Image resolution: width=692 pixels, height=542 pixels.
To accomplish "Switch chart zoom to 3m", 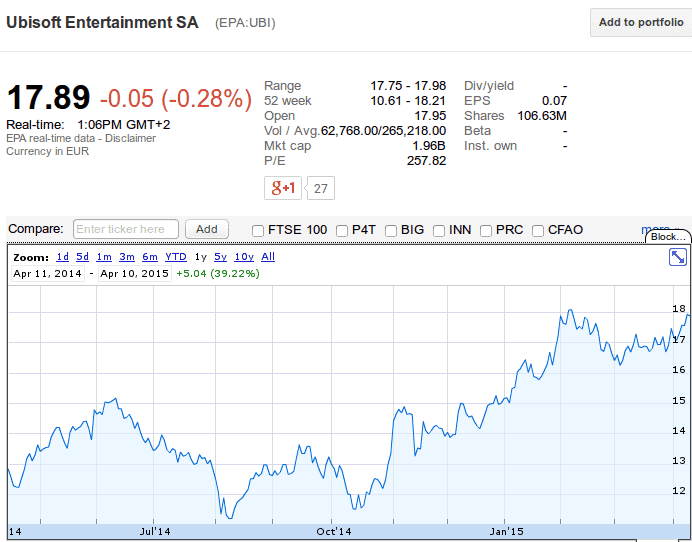I will 127,257.
